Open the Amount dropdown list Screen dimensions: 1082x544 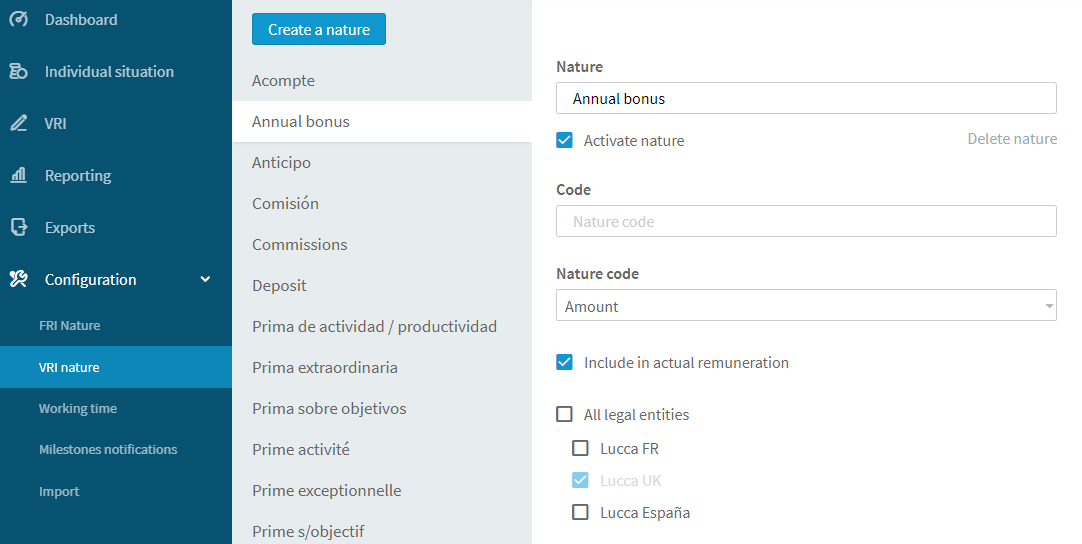(x=806, y=305)
